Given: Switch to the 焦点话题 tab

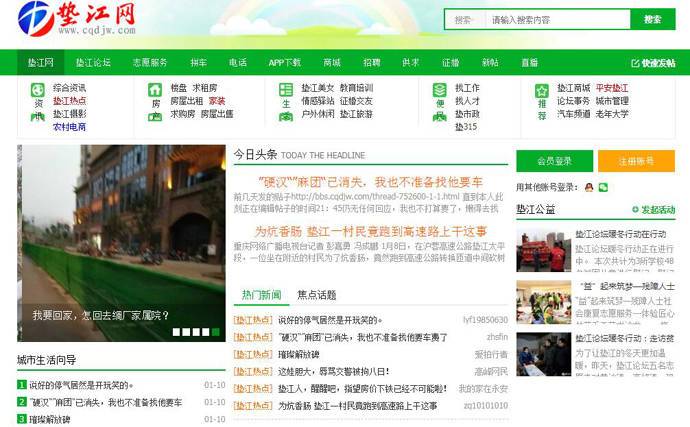Looking at the screenshot, I should [316, 295].
